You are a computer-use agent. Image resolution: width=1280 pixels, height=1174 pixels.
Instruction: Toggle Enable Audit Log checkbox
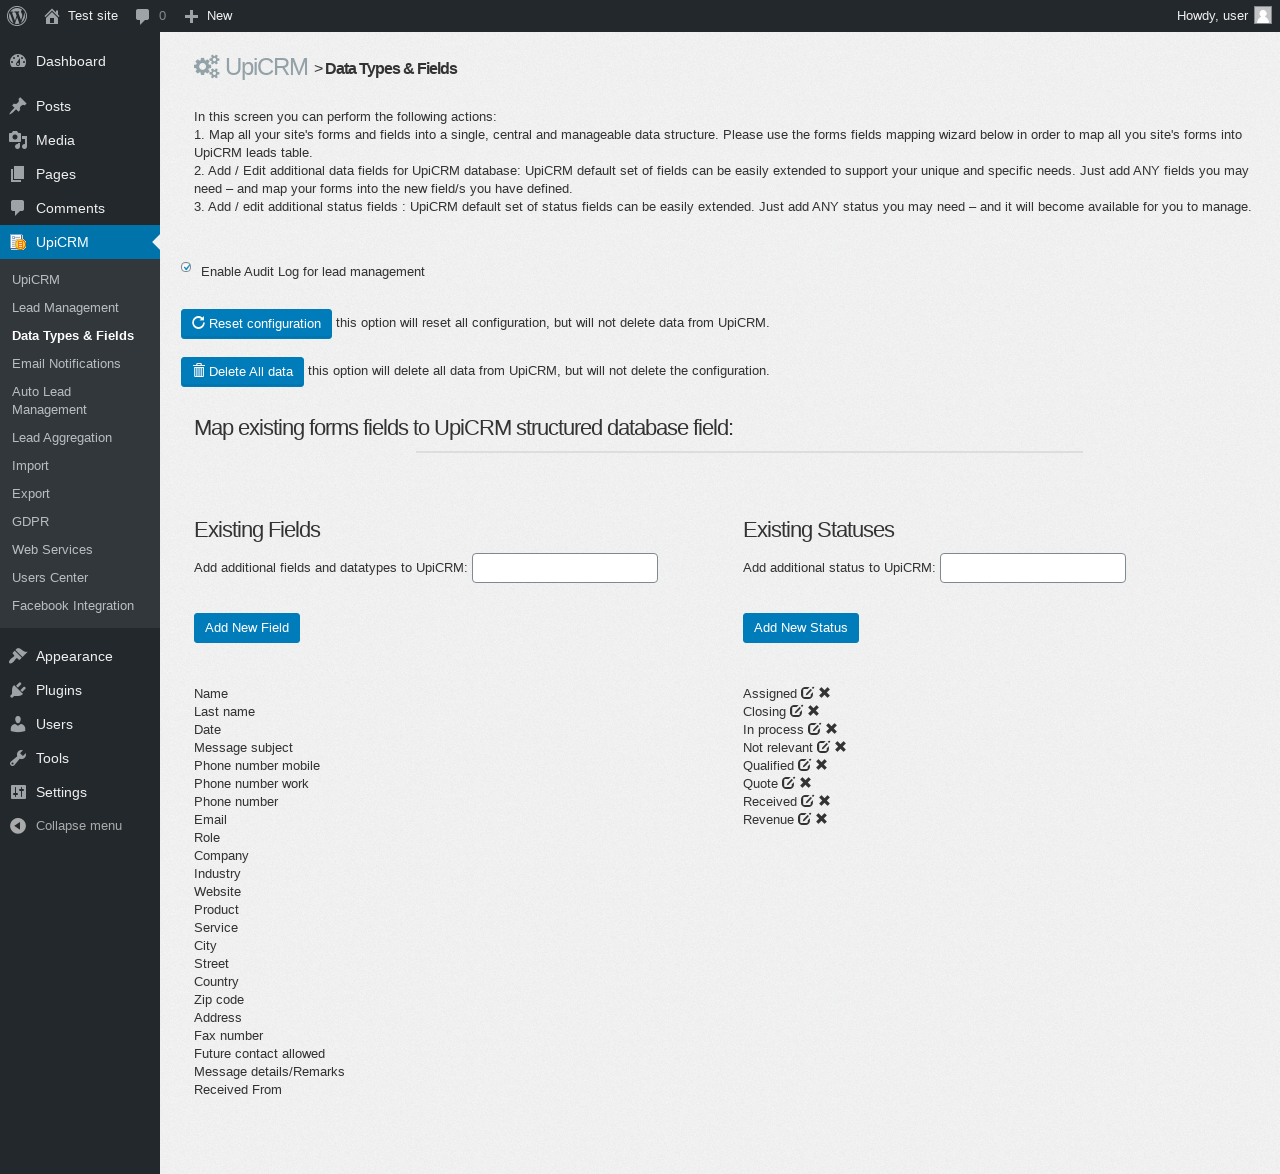click(x=186, y=267)
